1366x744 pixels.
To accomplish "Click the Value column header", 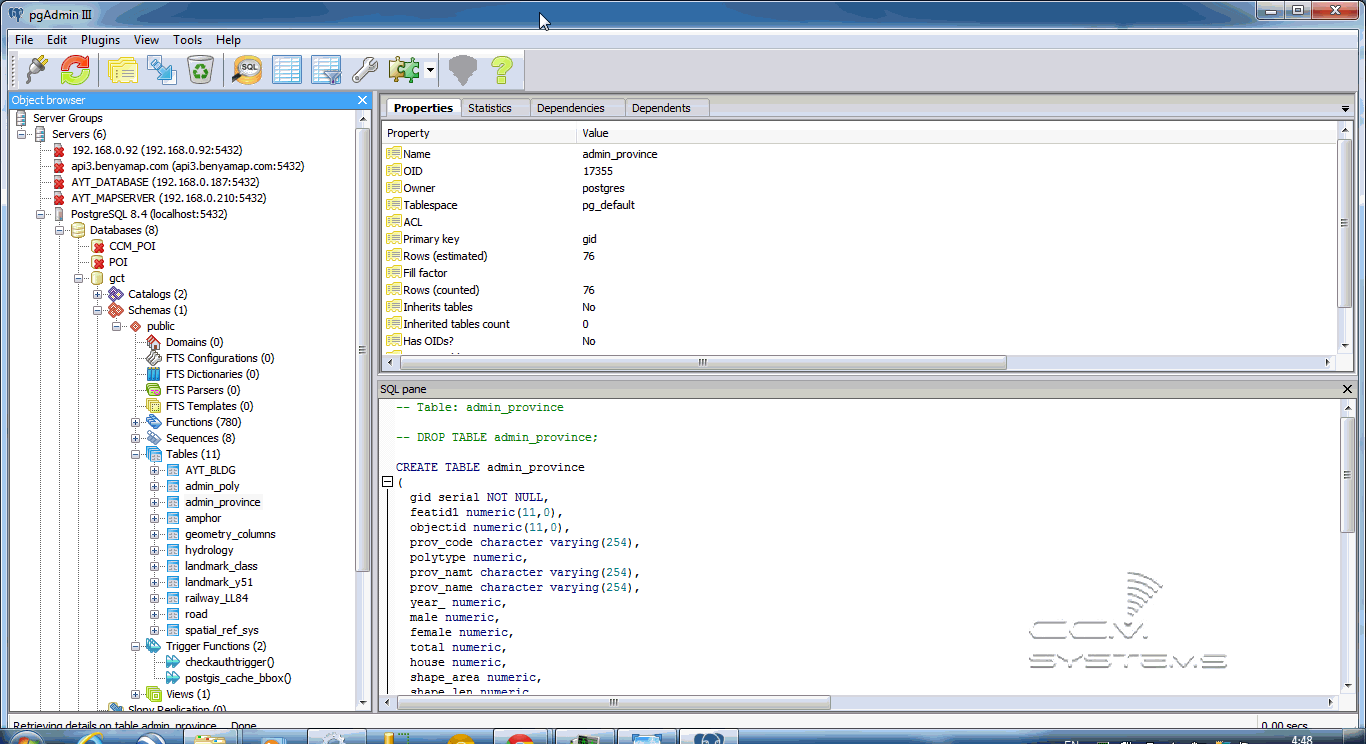I will (x=957, y=133).
